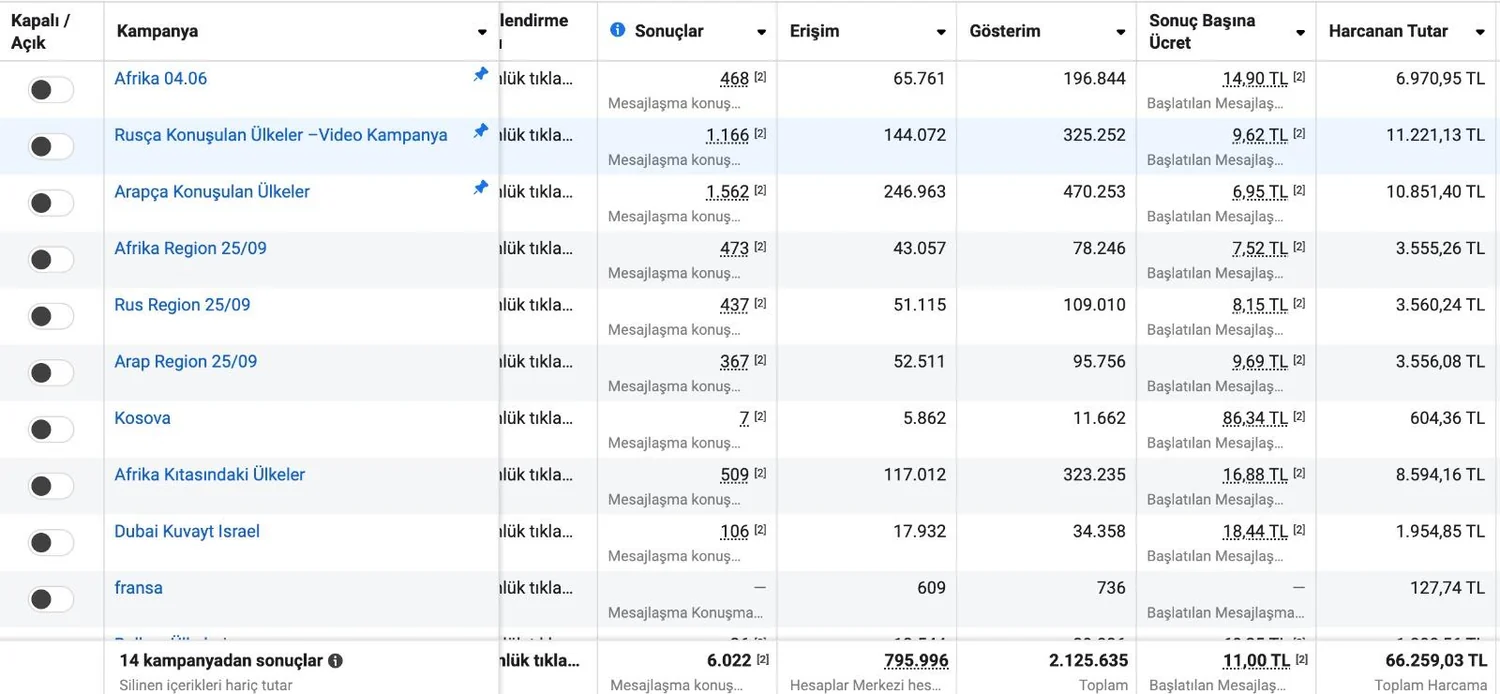1500x694 pixels.
Task: Click pin icon on Rusça Konuşulan Ülkeler row
Action: (x=481, y=131)
